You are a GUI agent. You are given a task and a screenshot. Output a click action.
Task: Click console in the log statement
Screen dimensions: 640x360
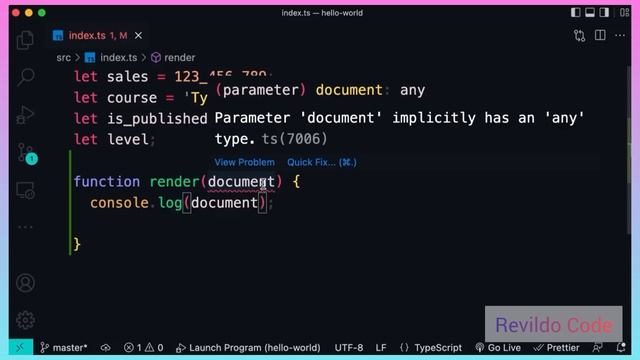tap(119, 202)
